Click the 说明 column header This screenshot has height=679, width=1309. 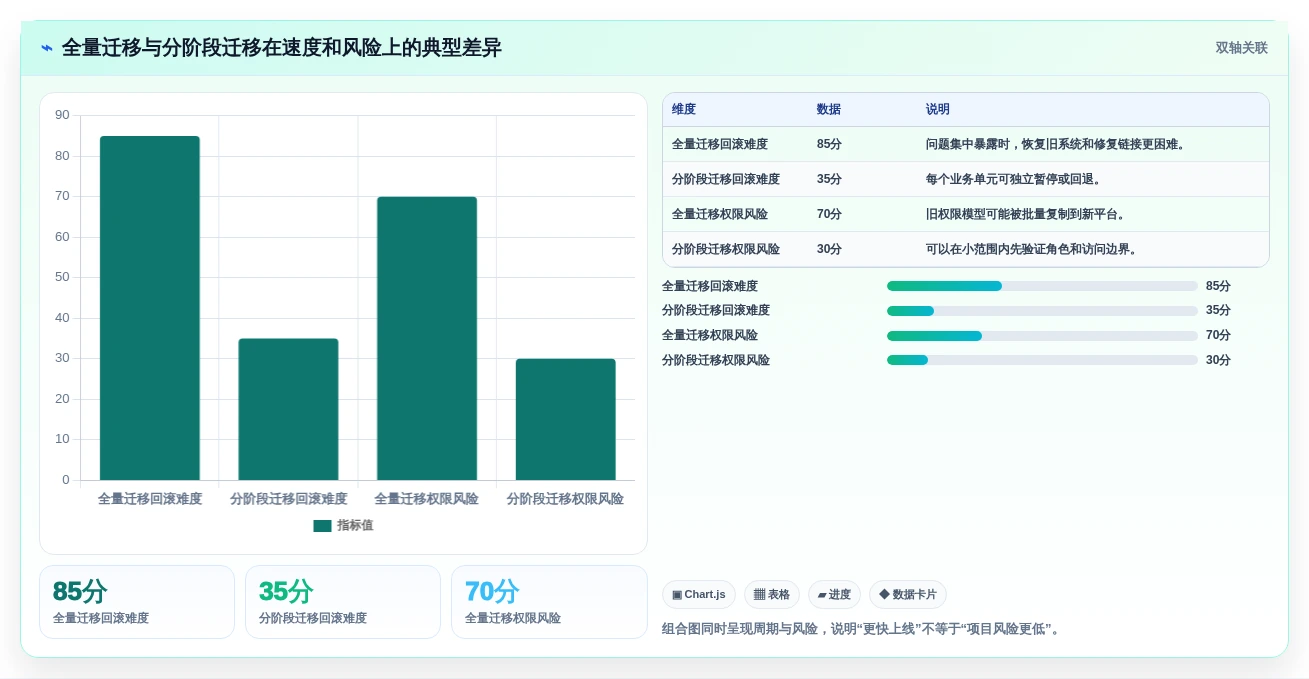pyautogui.click(x=938, y=110)
